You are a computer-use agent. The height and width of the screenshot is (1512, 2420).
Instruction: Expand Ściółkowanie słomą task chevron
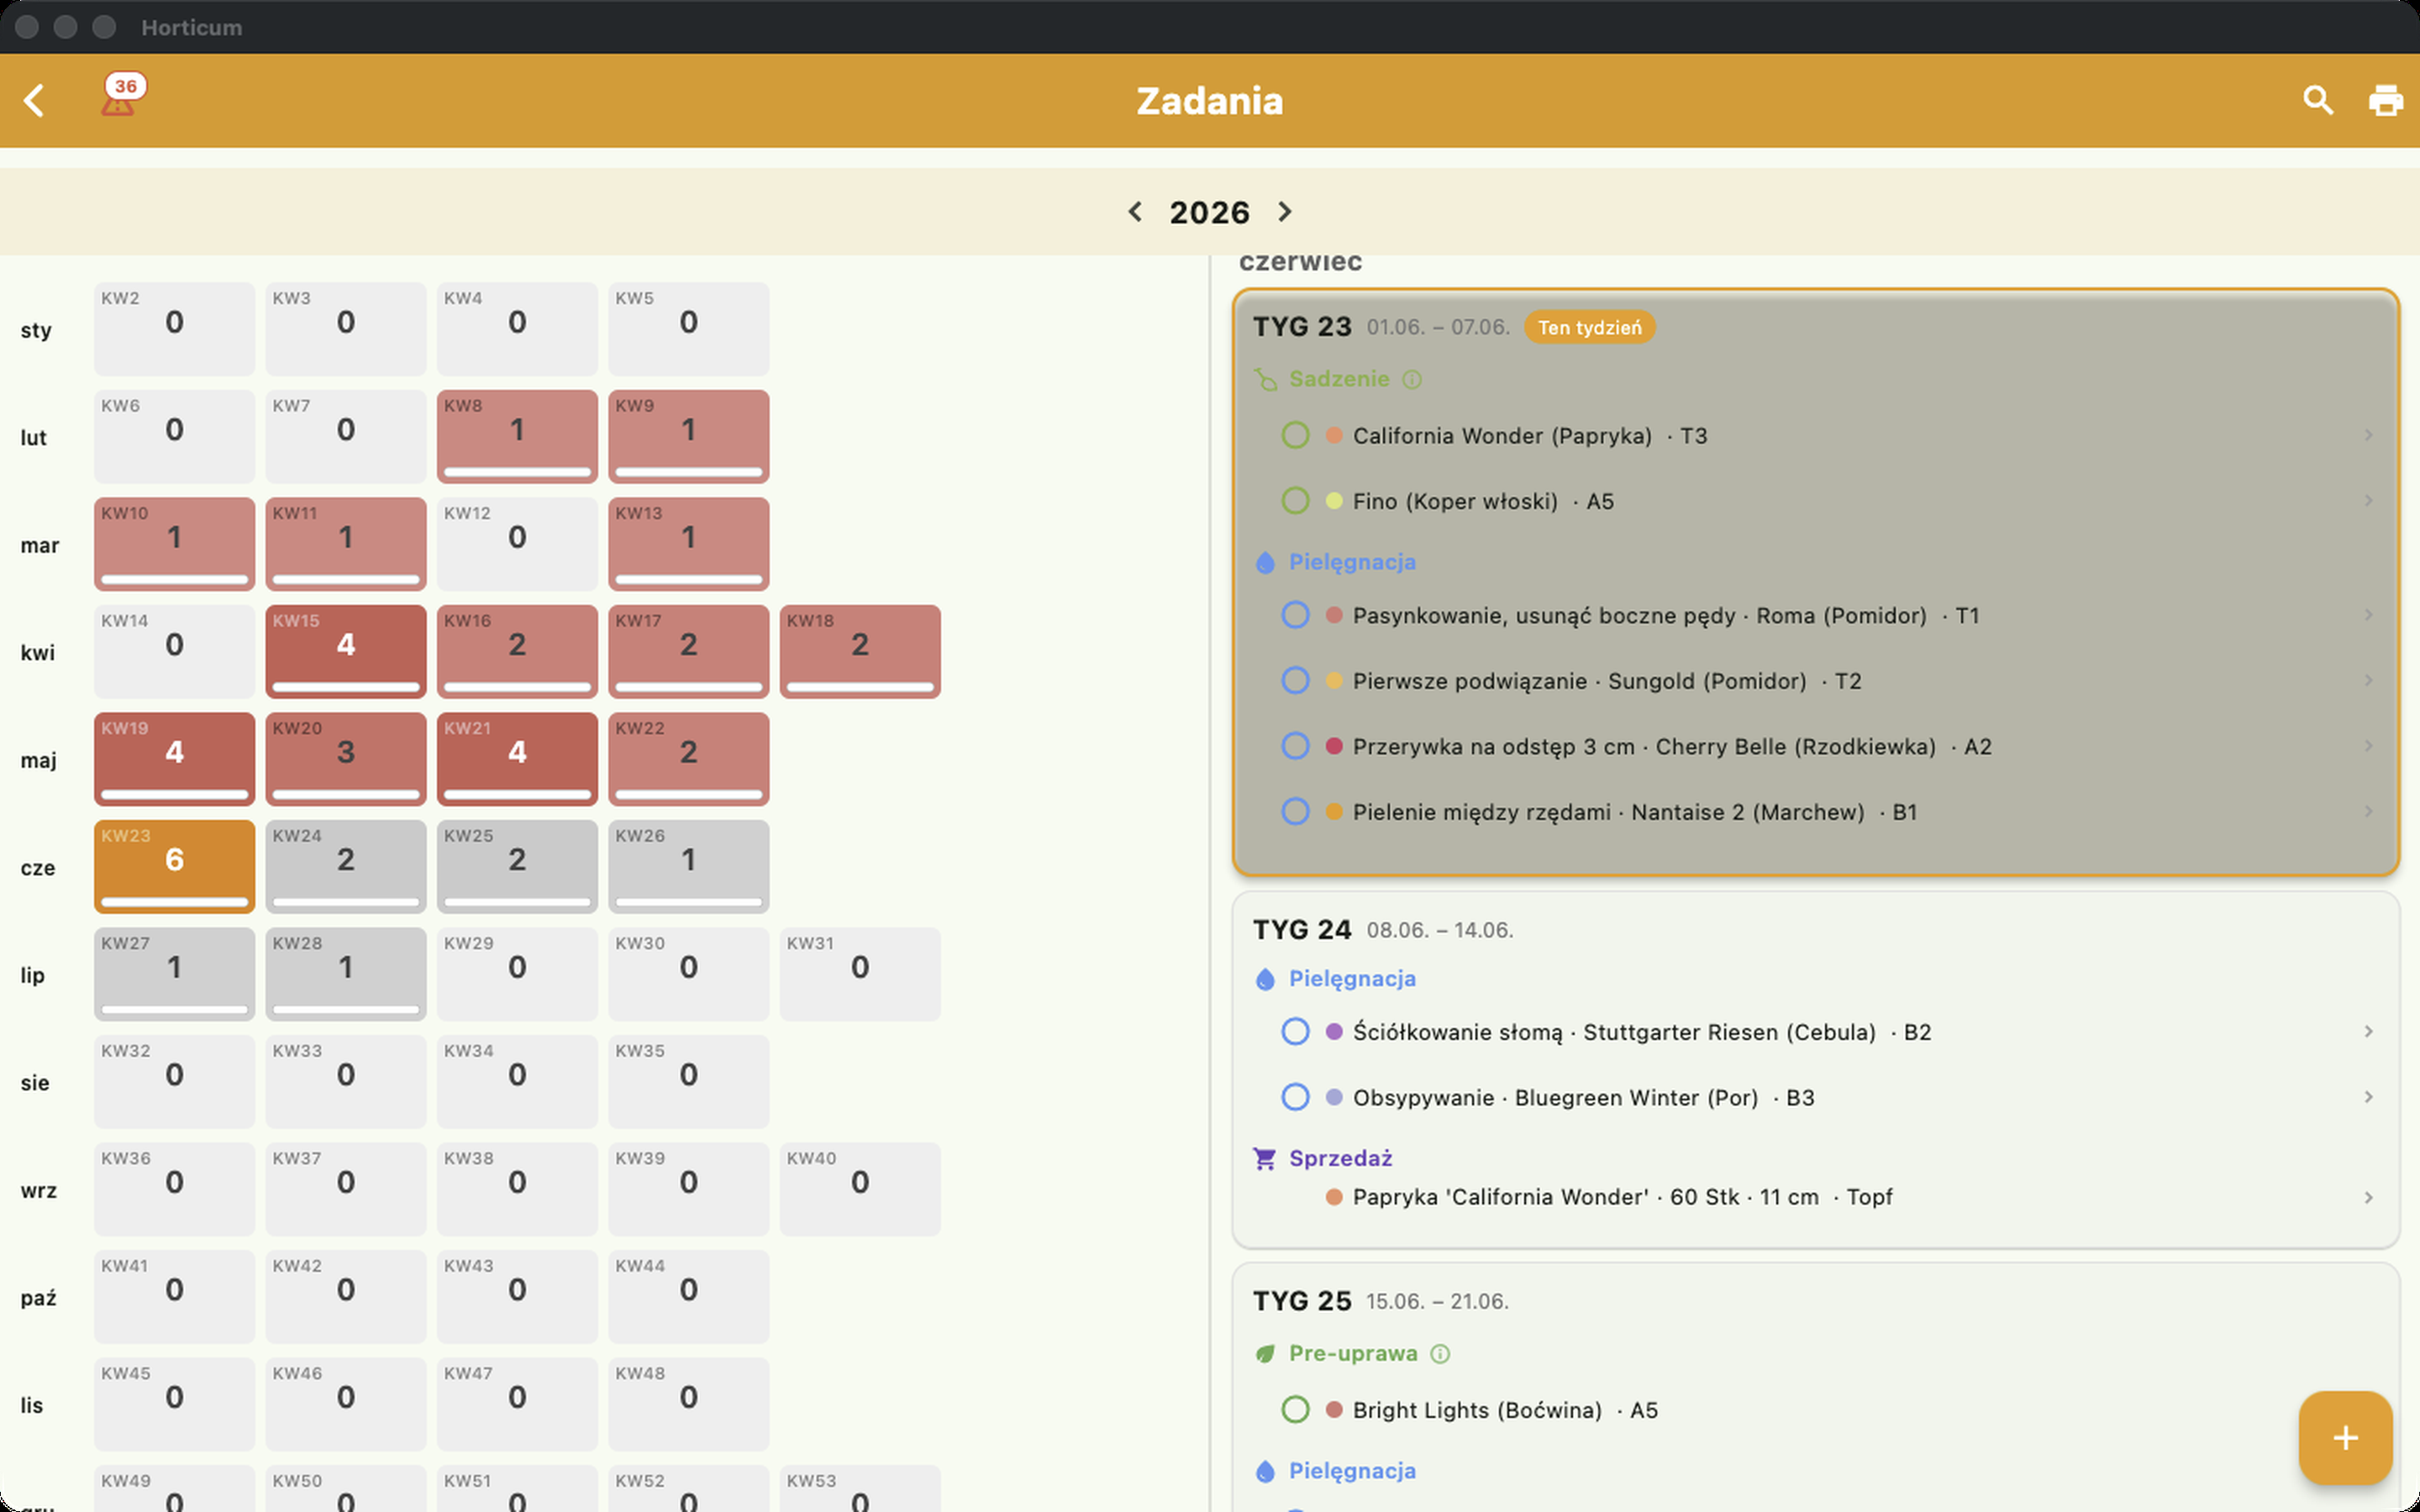point(2368,1031)
